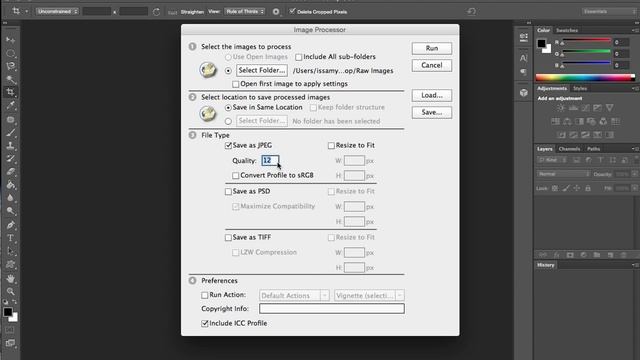Choose destination Select Folder radio button
The image size is (640, 360).
coord(228,121)
